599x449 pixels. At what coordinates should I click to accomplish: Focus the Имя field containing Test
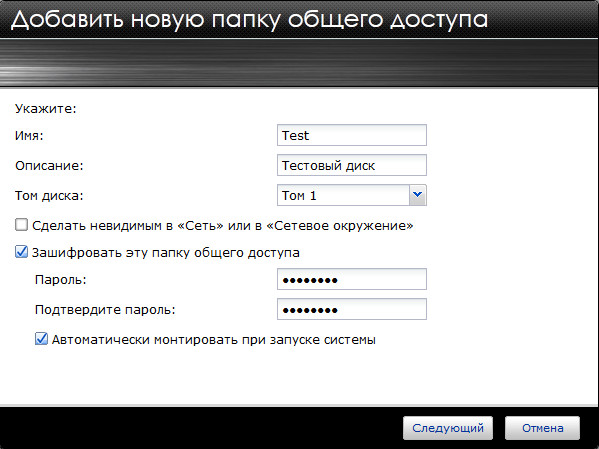(351, 135)
